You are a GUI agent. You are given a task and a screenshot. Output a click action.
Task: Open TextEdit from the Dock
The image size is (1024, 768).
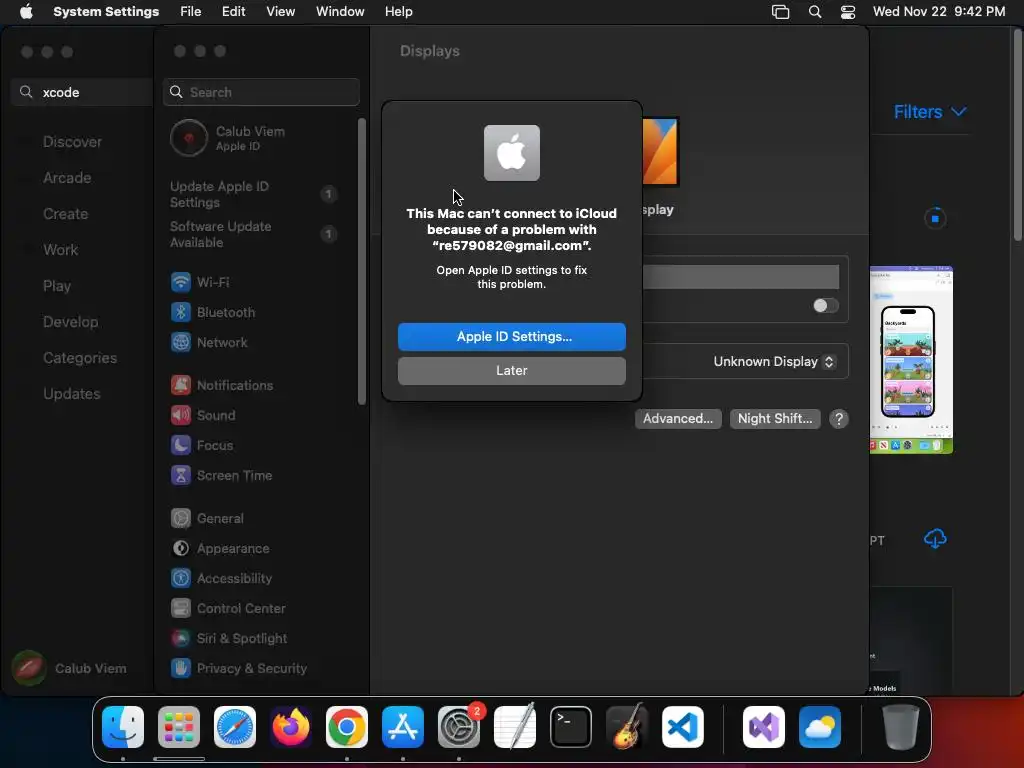pyautogui.click(x=515, y=727)
